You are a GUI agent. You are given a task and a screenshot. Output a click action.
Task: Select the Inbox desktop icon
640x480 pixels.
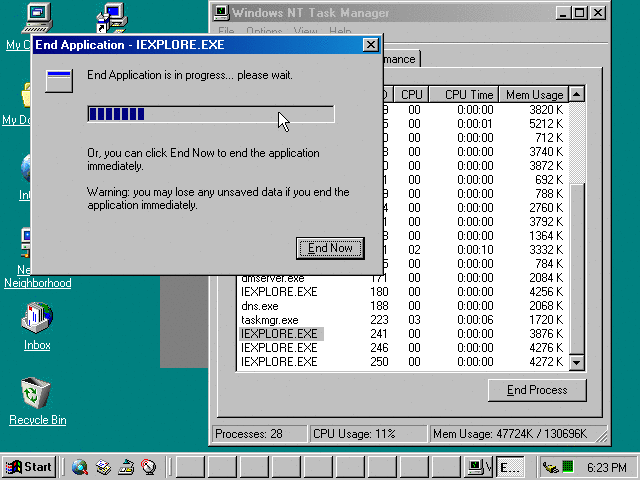(x=37, y=318)
